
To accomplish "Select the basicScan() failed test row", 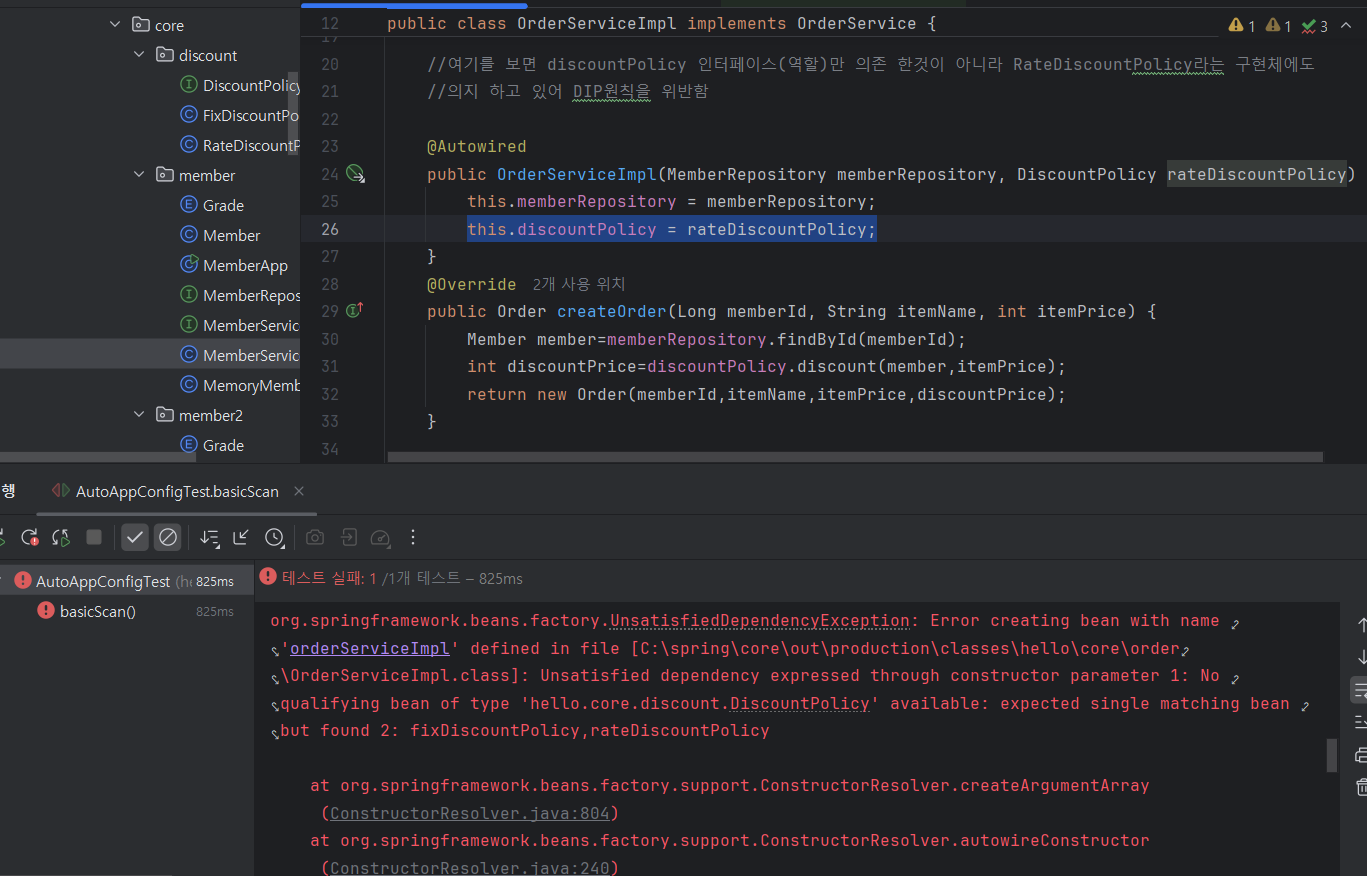I will 97,611.
